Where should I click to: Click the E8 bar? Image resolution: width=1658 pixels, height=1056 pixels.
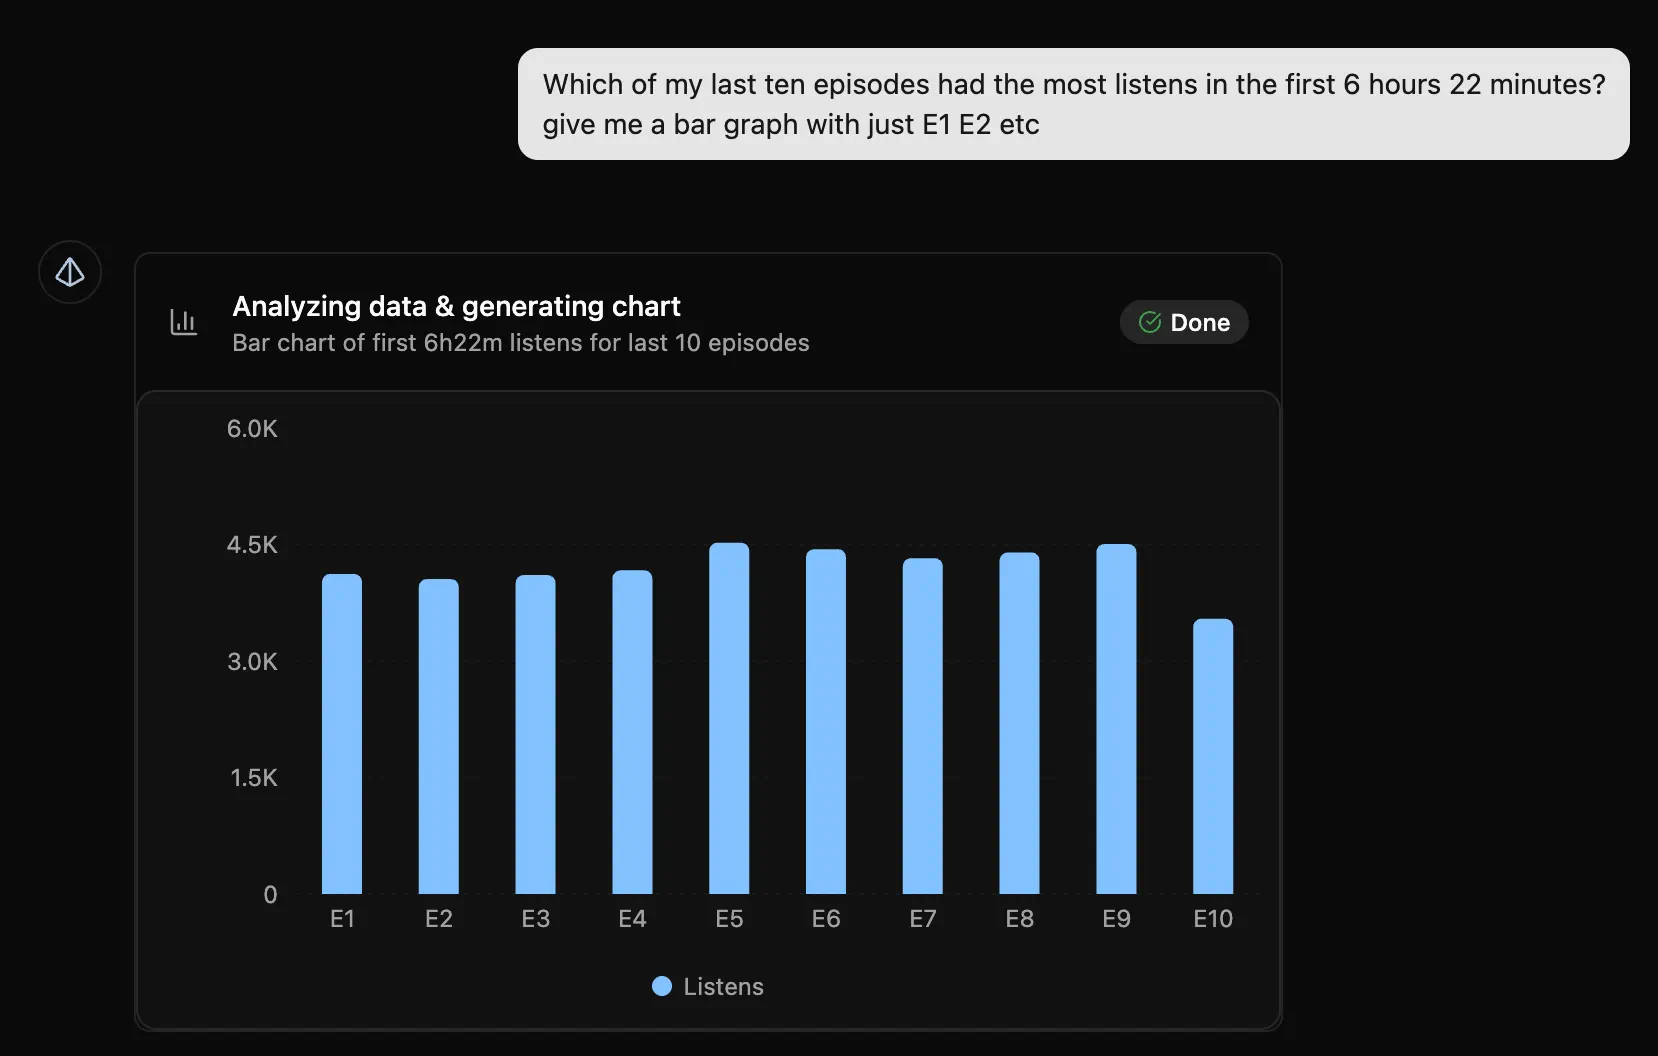click(x=1019, y=724)
